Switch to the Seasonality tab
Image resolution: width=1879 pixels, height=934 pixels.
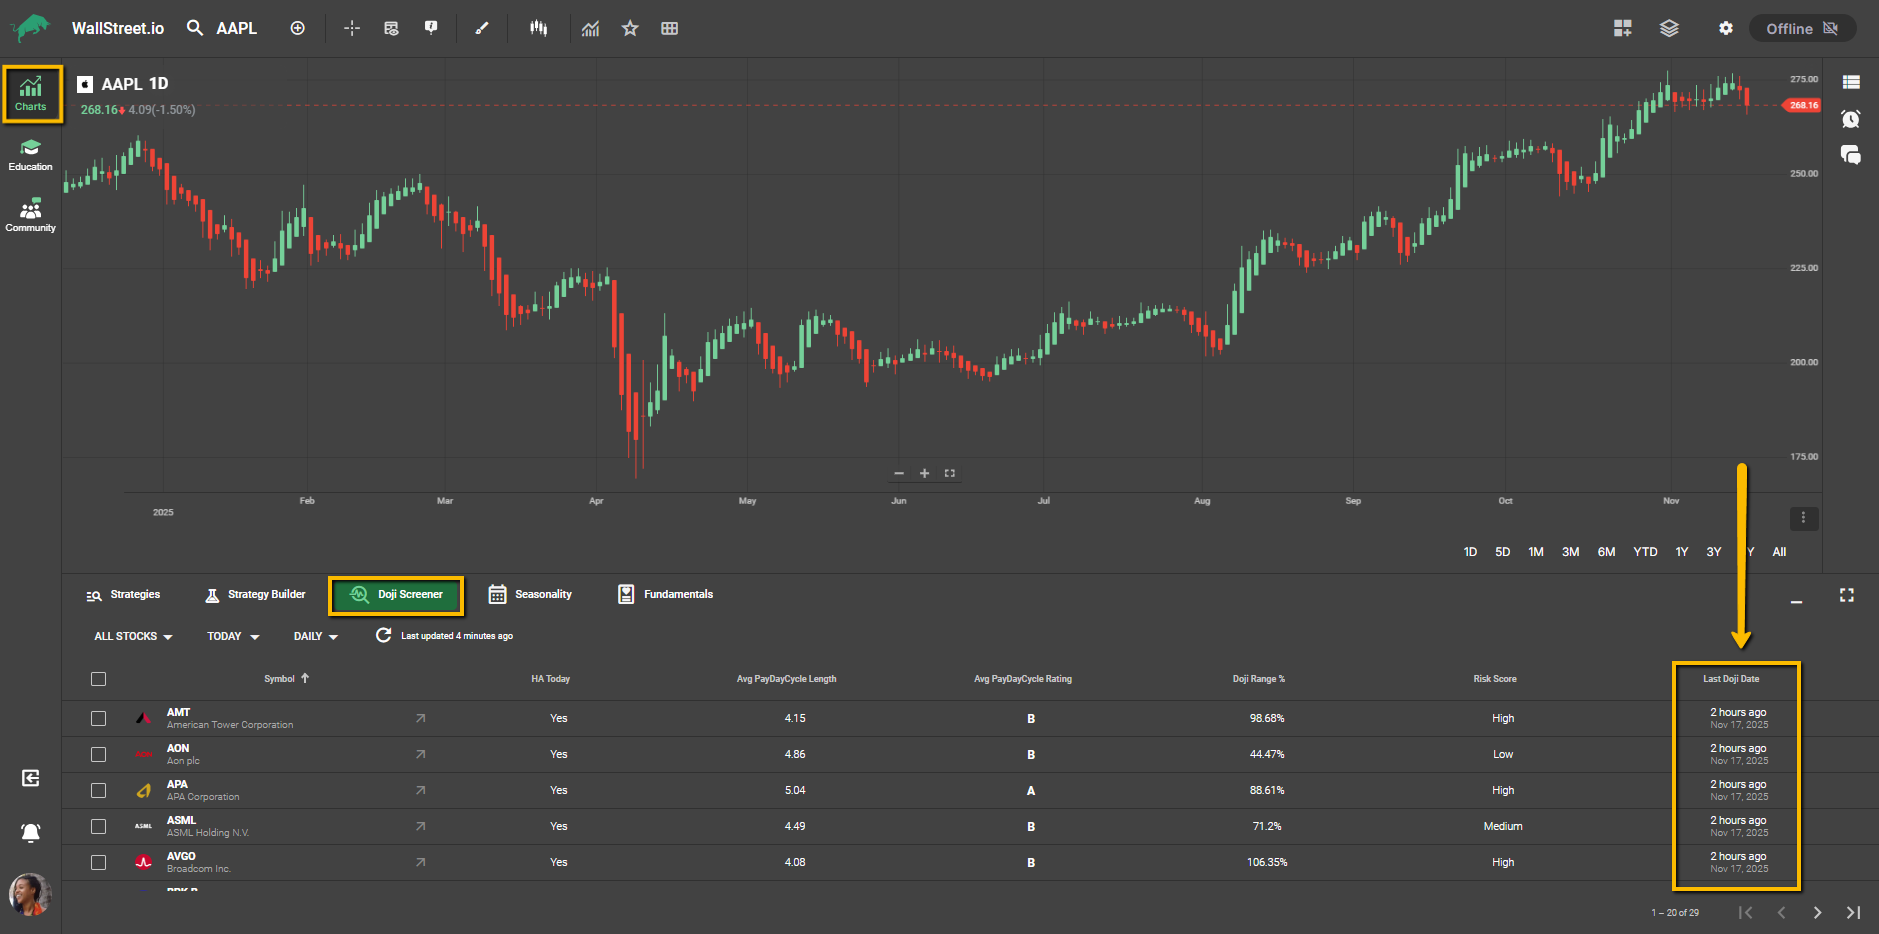pos(530,594)
